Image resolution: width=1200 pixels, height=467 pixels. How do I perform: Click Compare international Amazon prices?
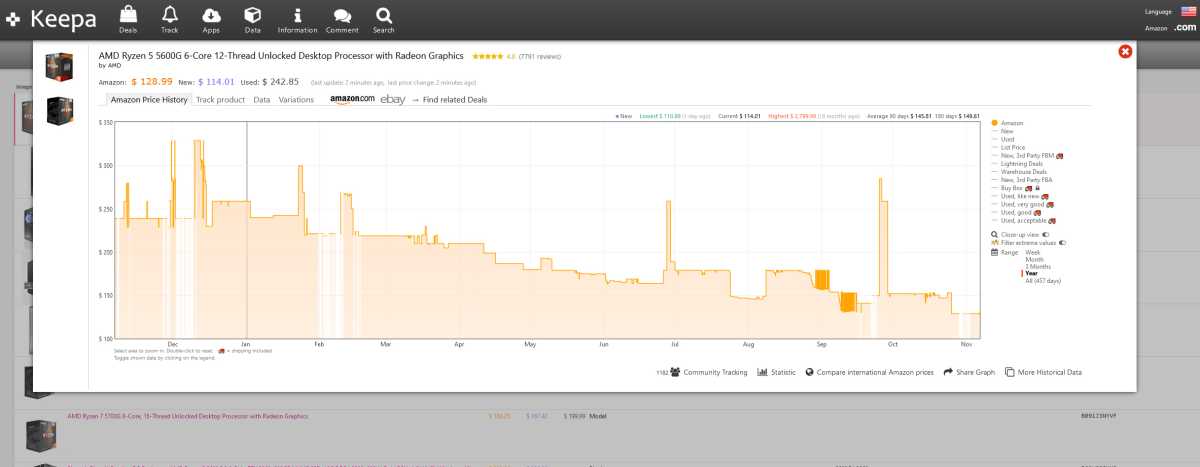tap(869, 372)
